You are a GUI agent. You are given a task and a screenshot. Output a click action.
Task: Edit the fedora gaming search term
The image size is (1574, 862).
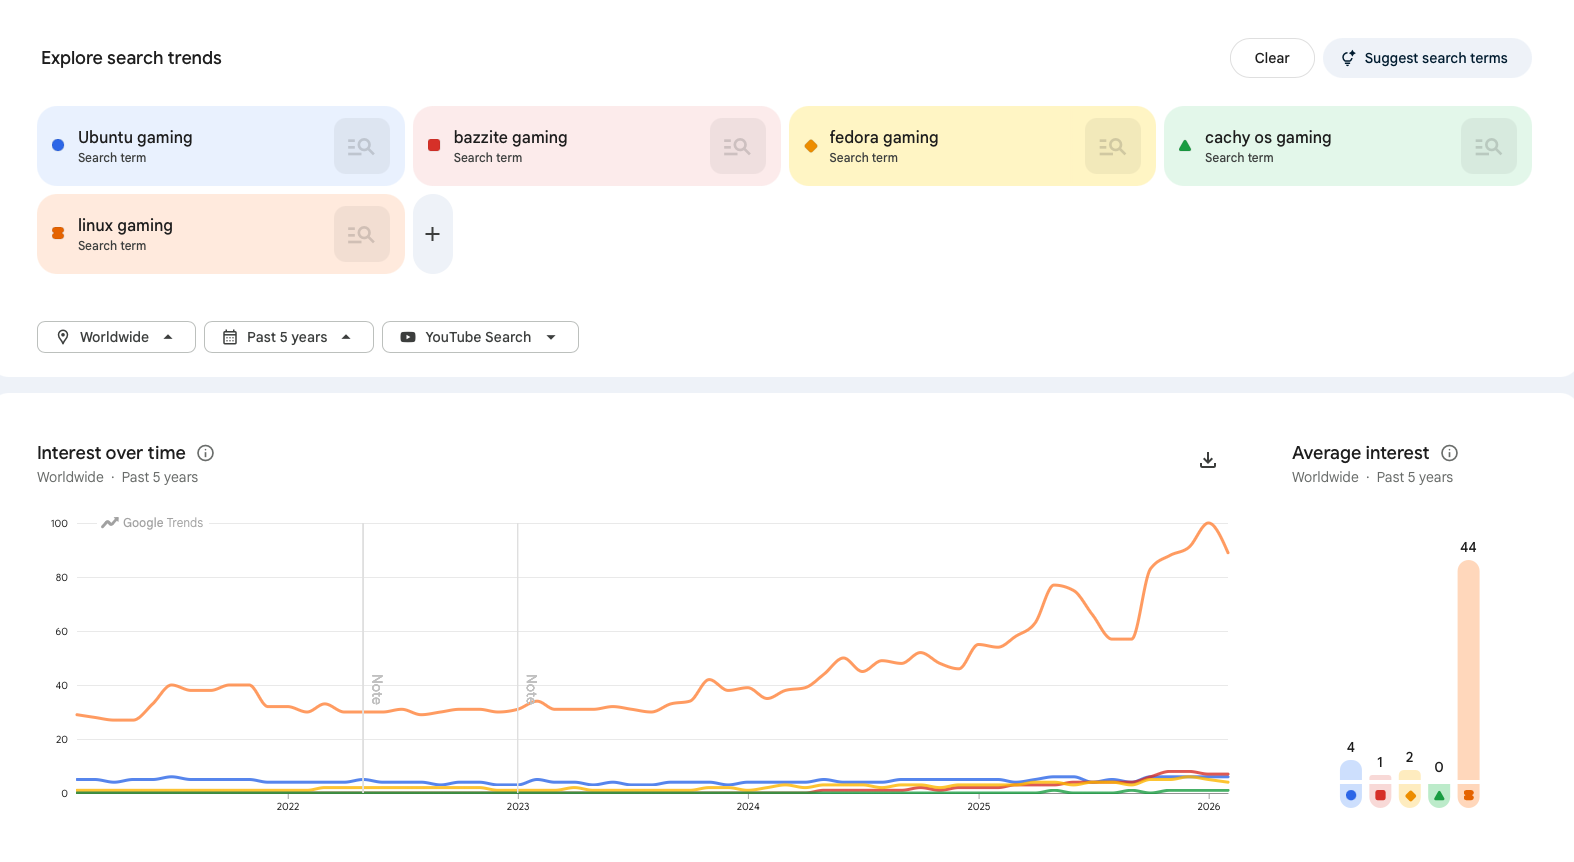(883, 138)
